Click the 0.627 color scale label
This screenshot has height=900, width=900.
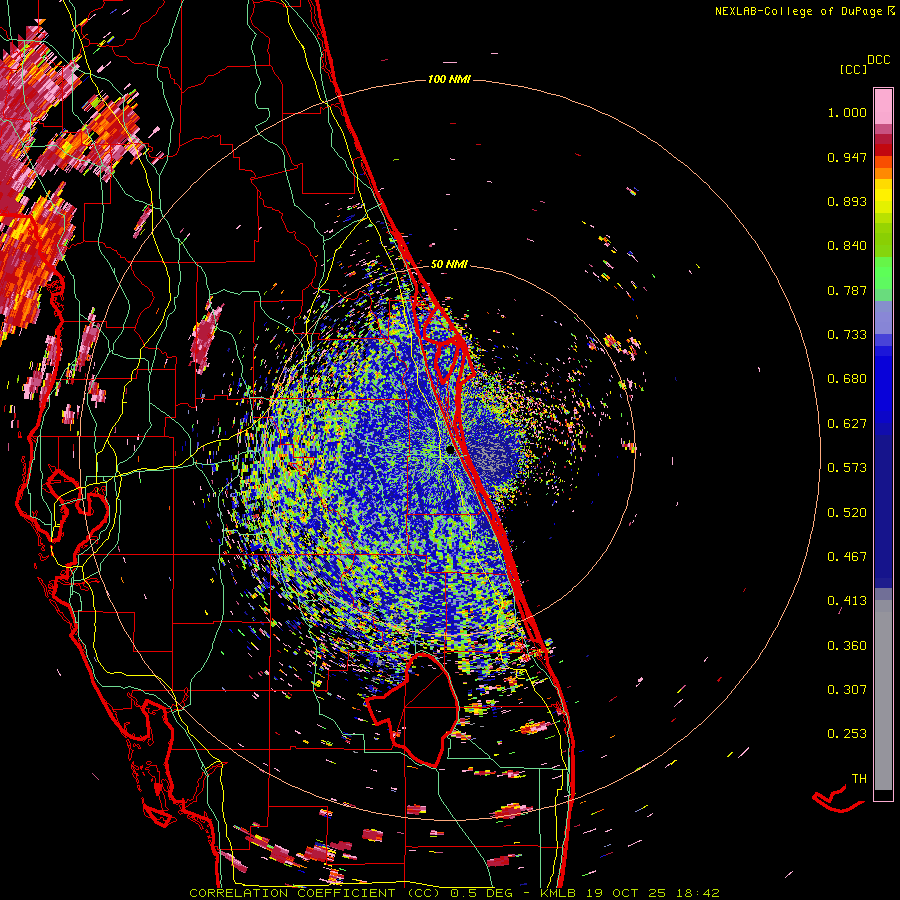tap(847, 424)
